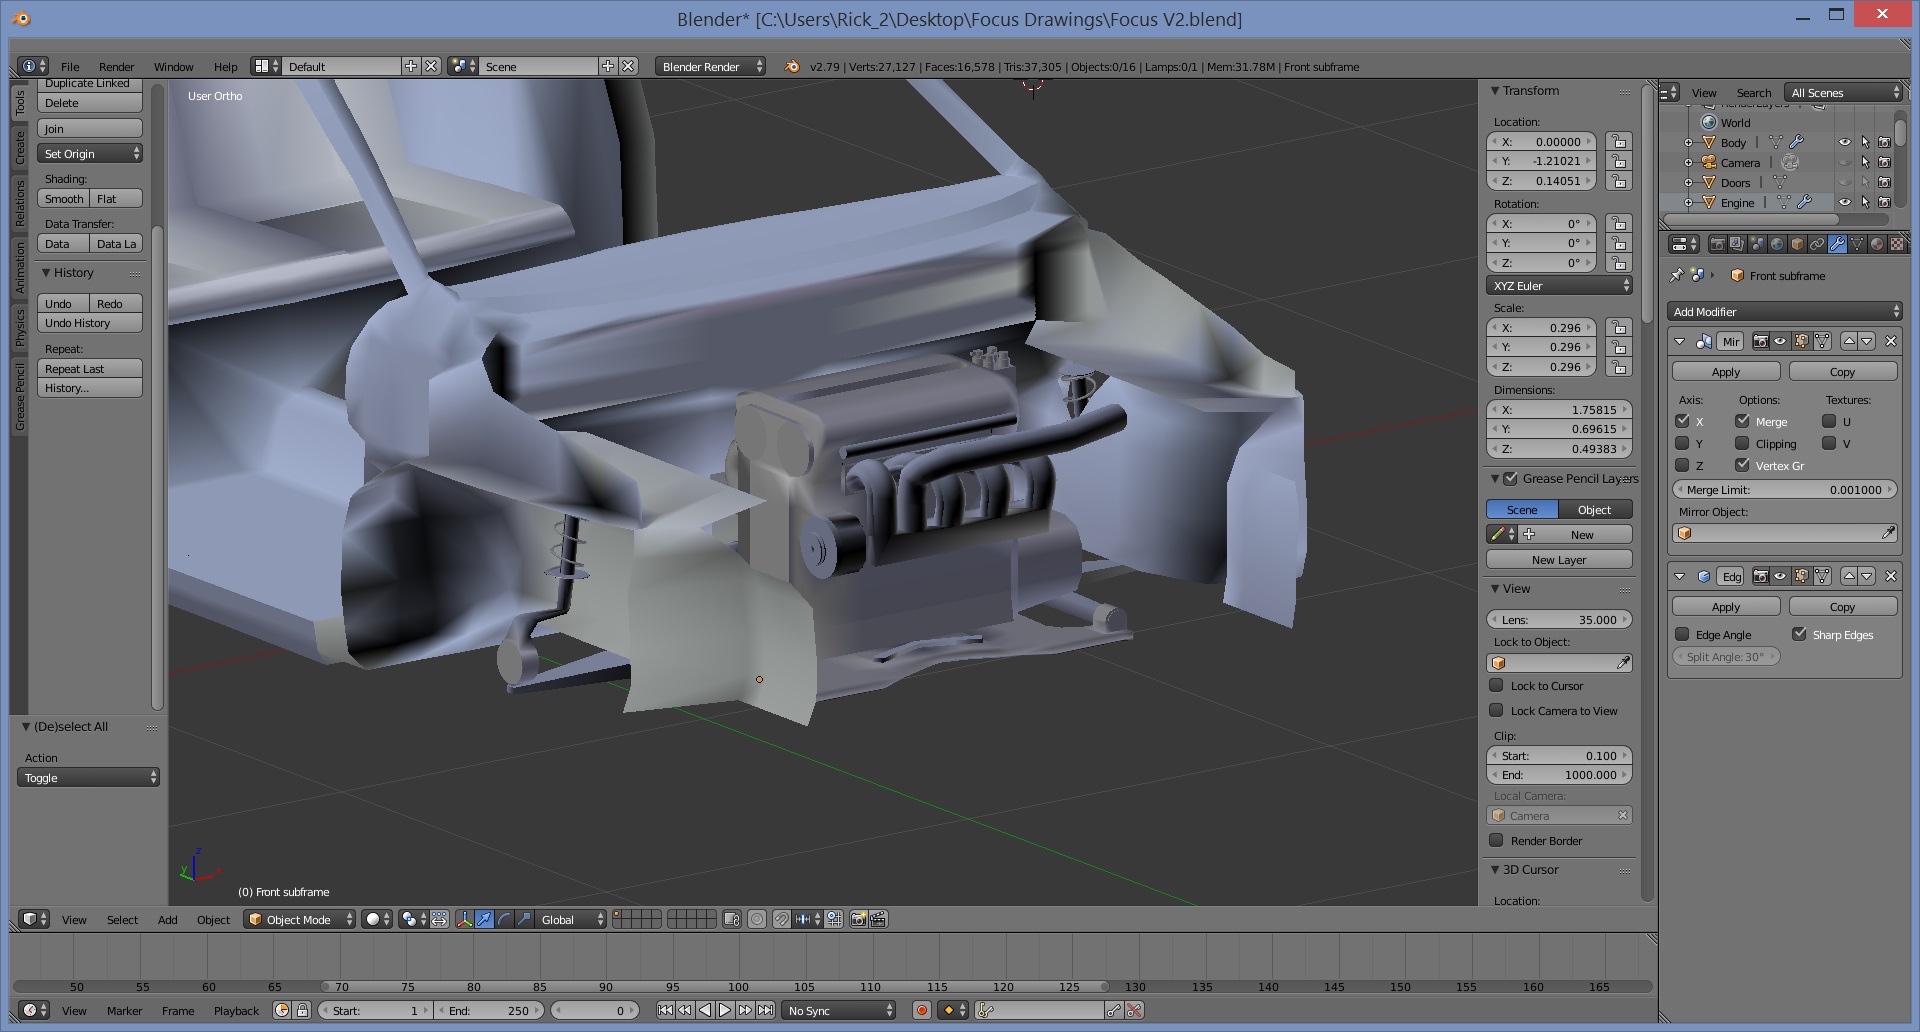
Task: Expand the Engine item in outliner
Action: 1688,202
